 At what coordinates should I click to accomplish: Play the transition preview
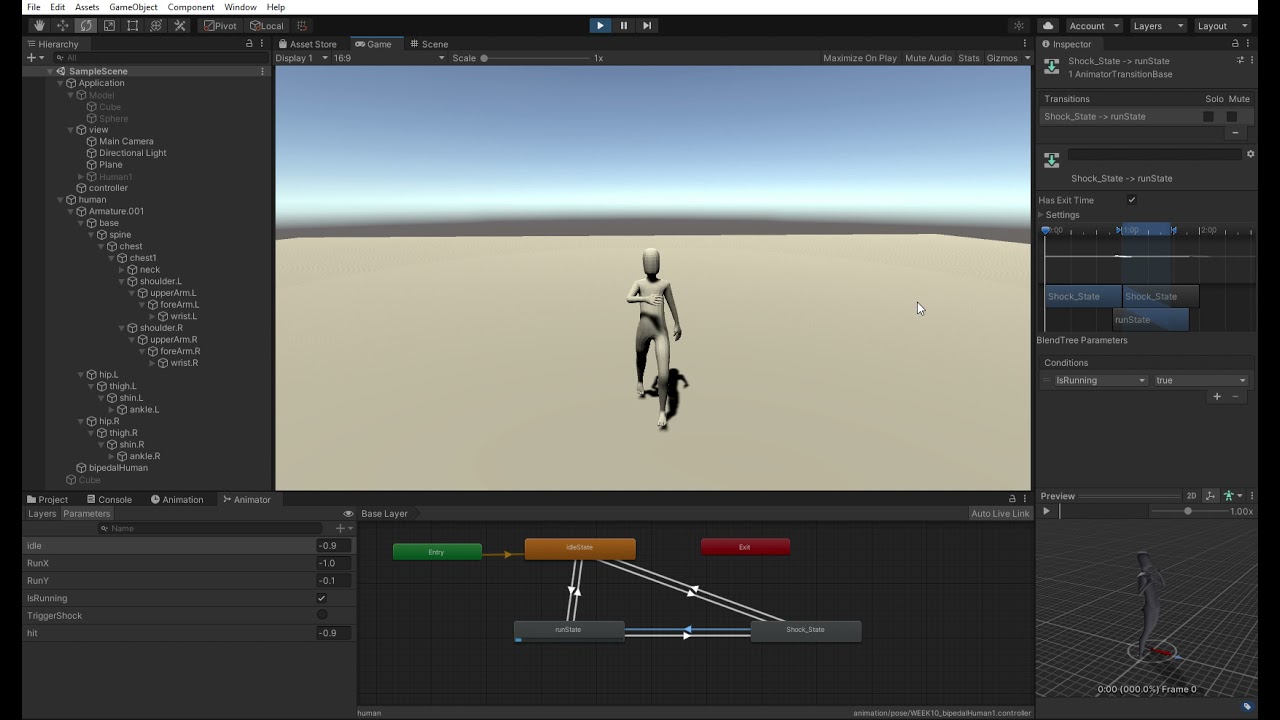pos(1046,511)
